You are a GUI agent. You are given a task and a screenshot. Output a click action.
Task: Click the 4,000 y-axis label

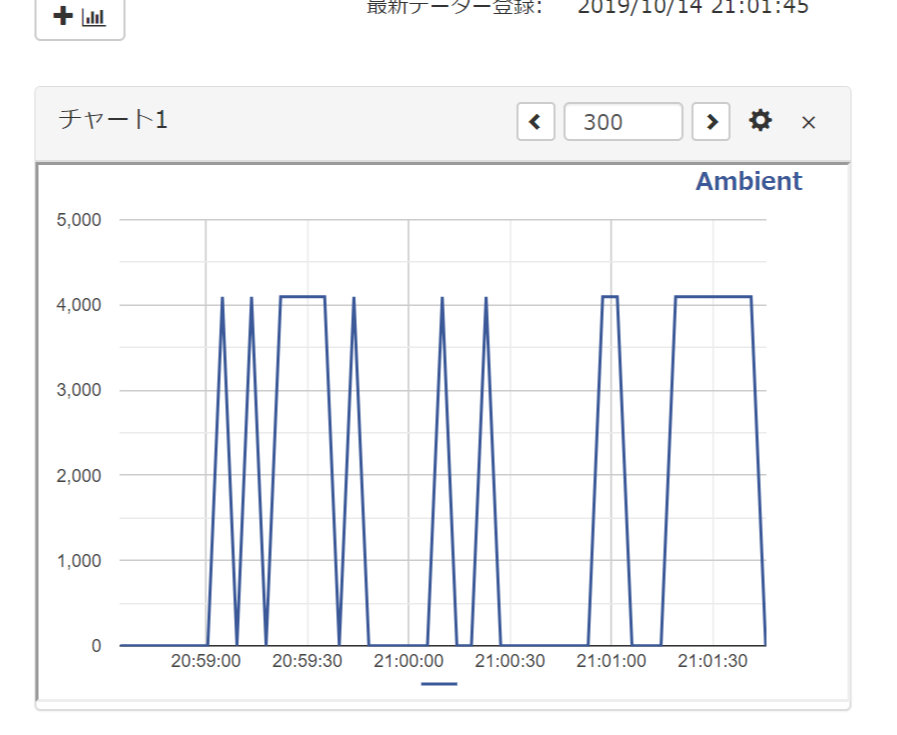click(78, 305)
